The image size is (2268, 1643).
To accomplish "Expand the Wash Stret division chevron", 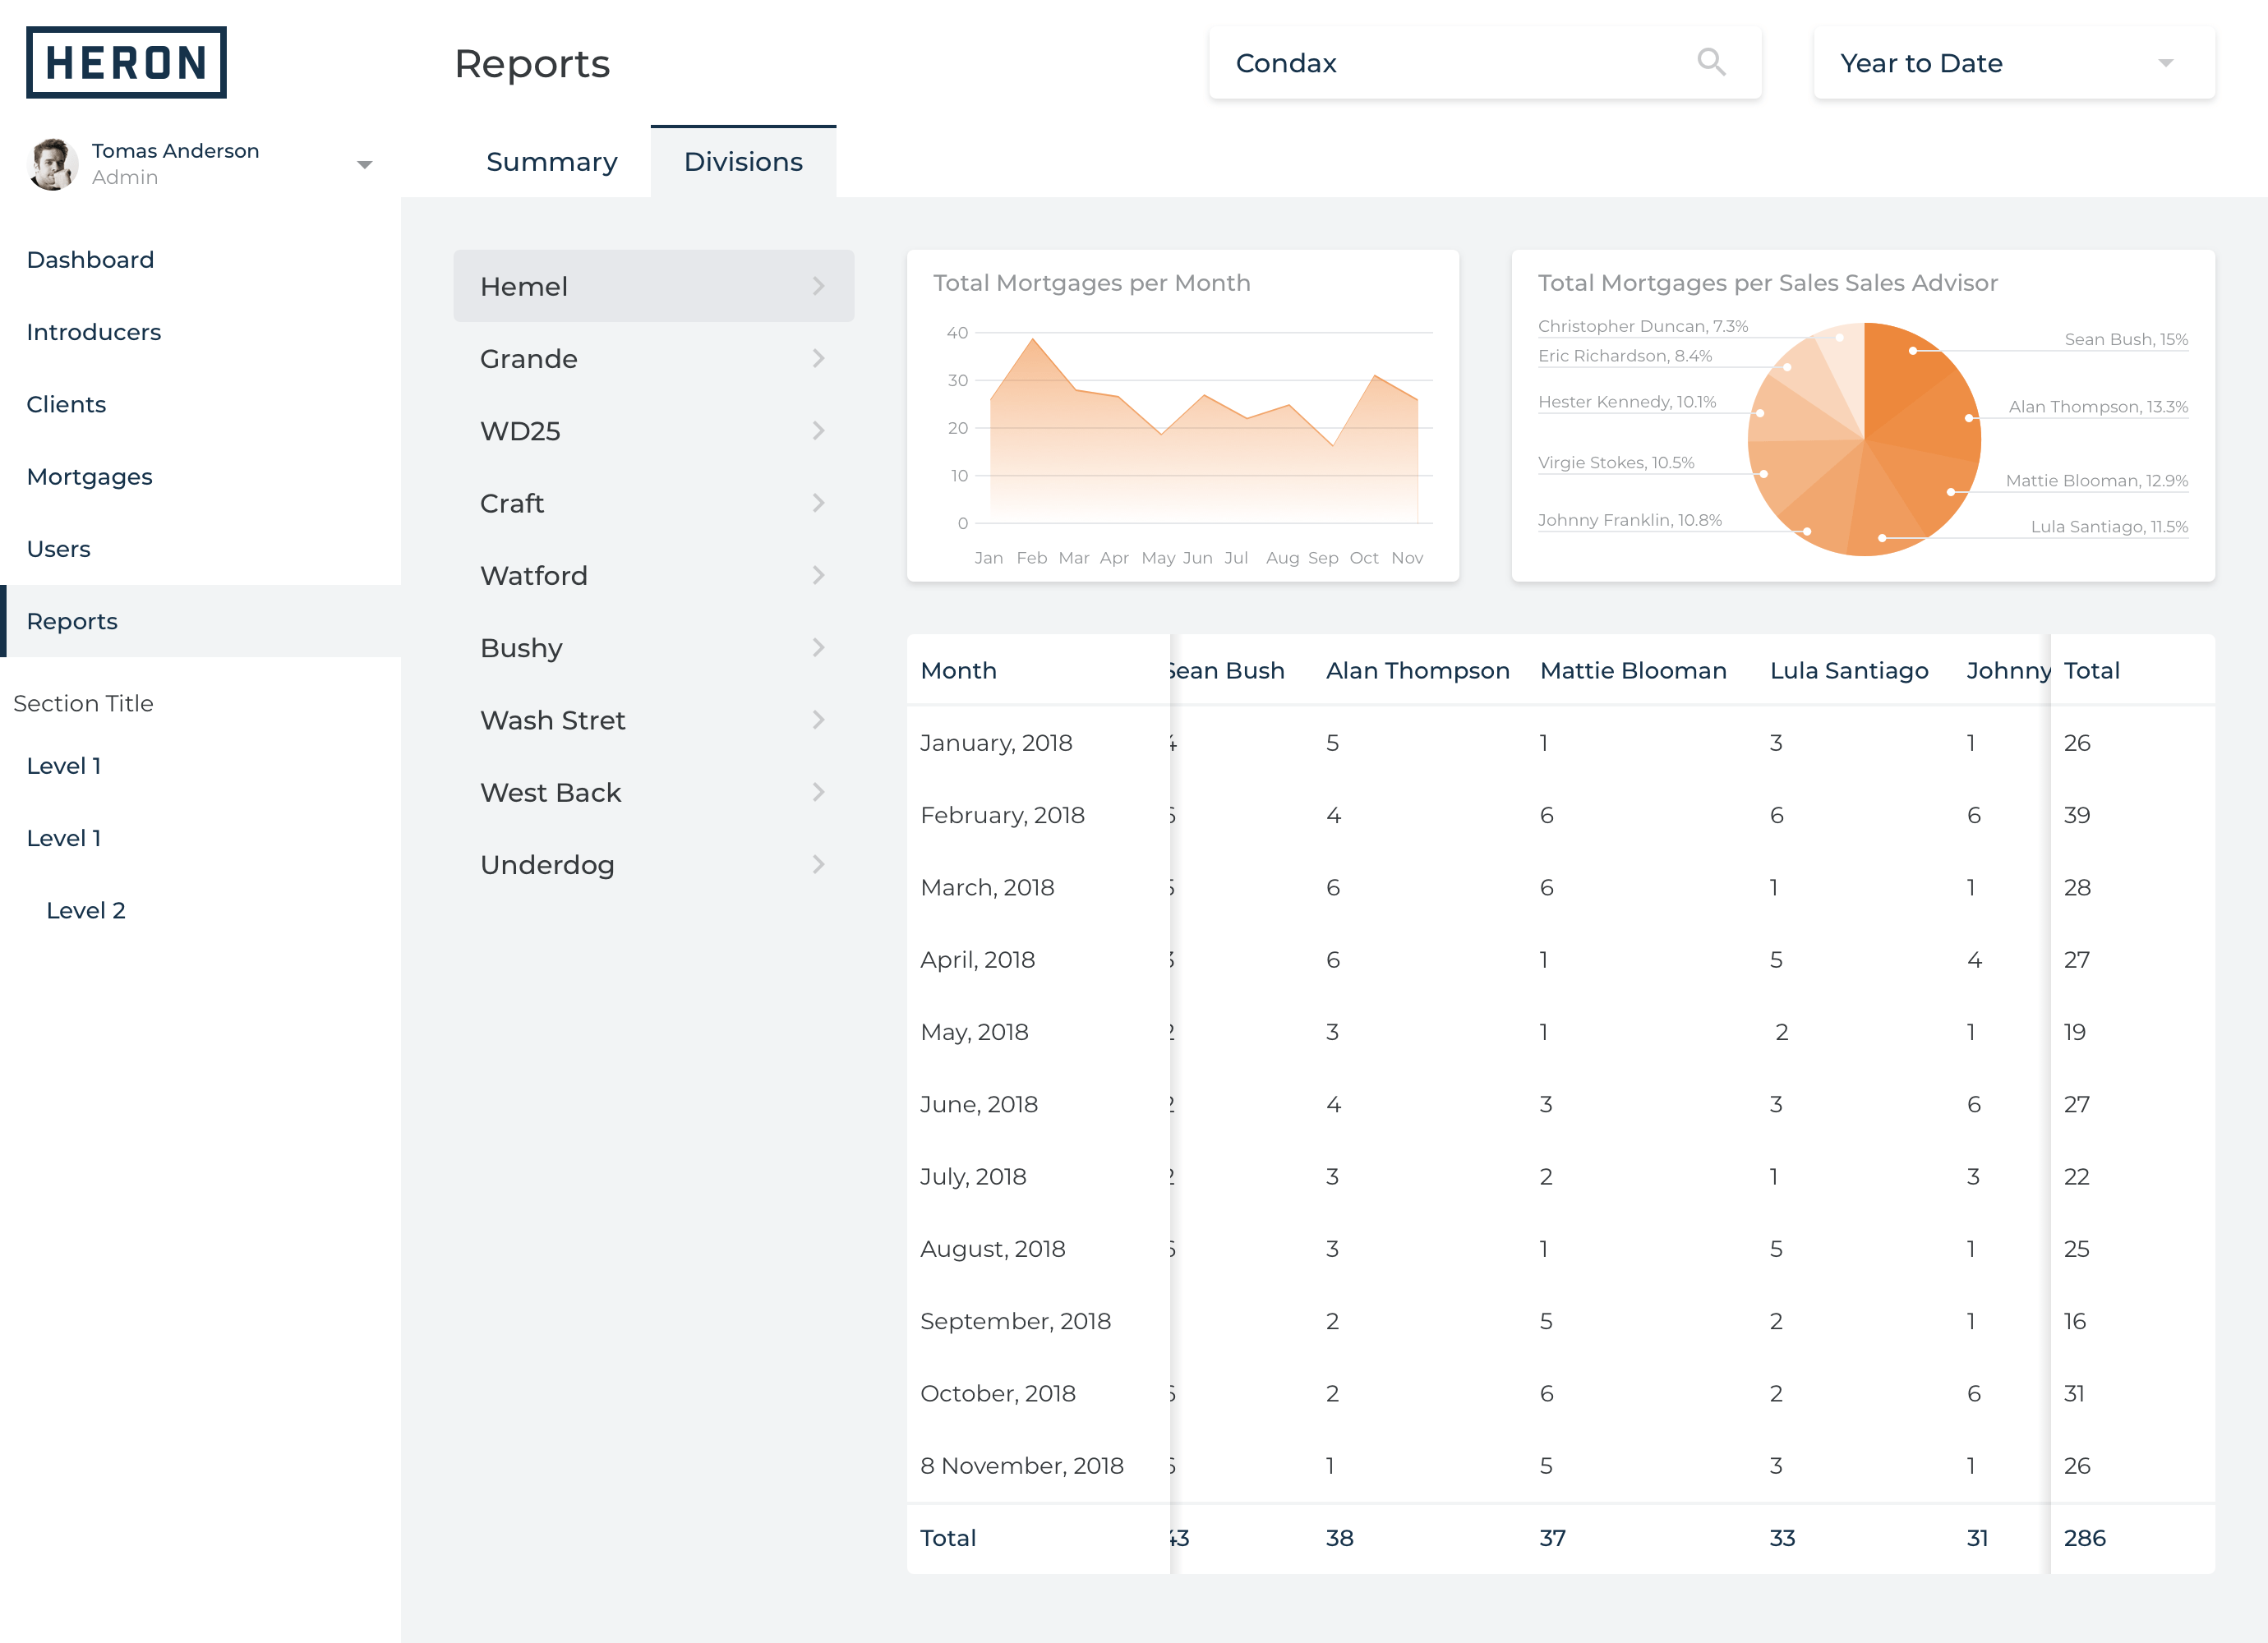I will [x=818, y=720].
